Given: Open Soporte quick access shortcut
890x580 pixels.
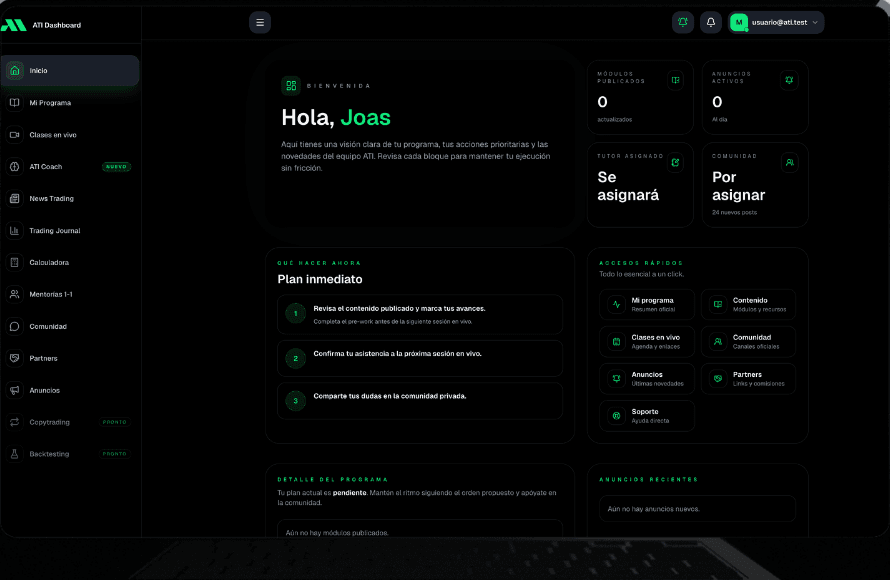Looking at the screenshot, I should [x=647, y=416].
